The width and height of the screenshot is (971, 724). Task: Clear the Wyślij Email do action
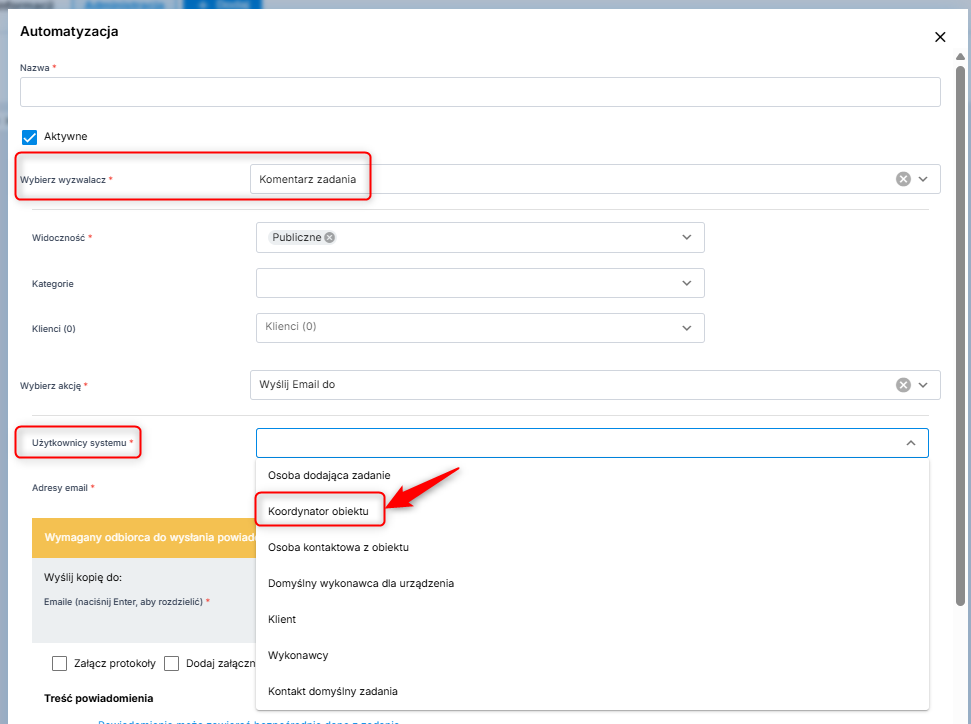pos(903,385)
